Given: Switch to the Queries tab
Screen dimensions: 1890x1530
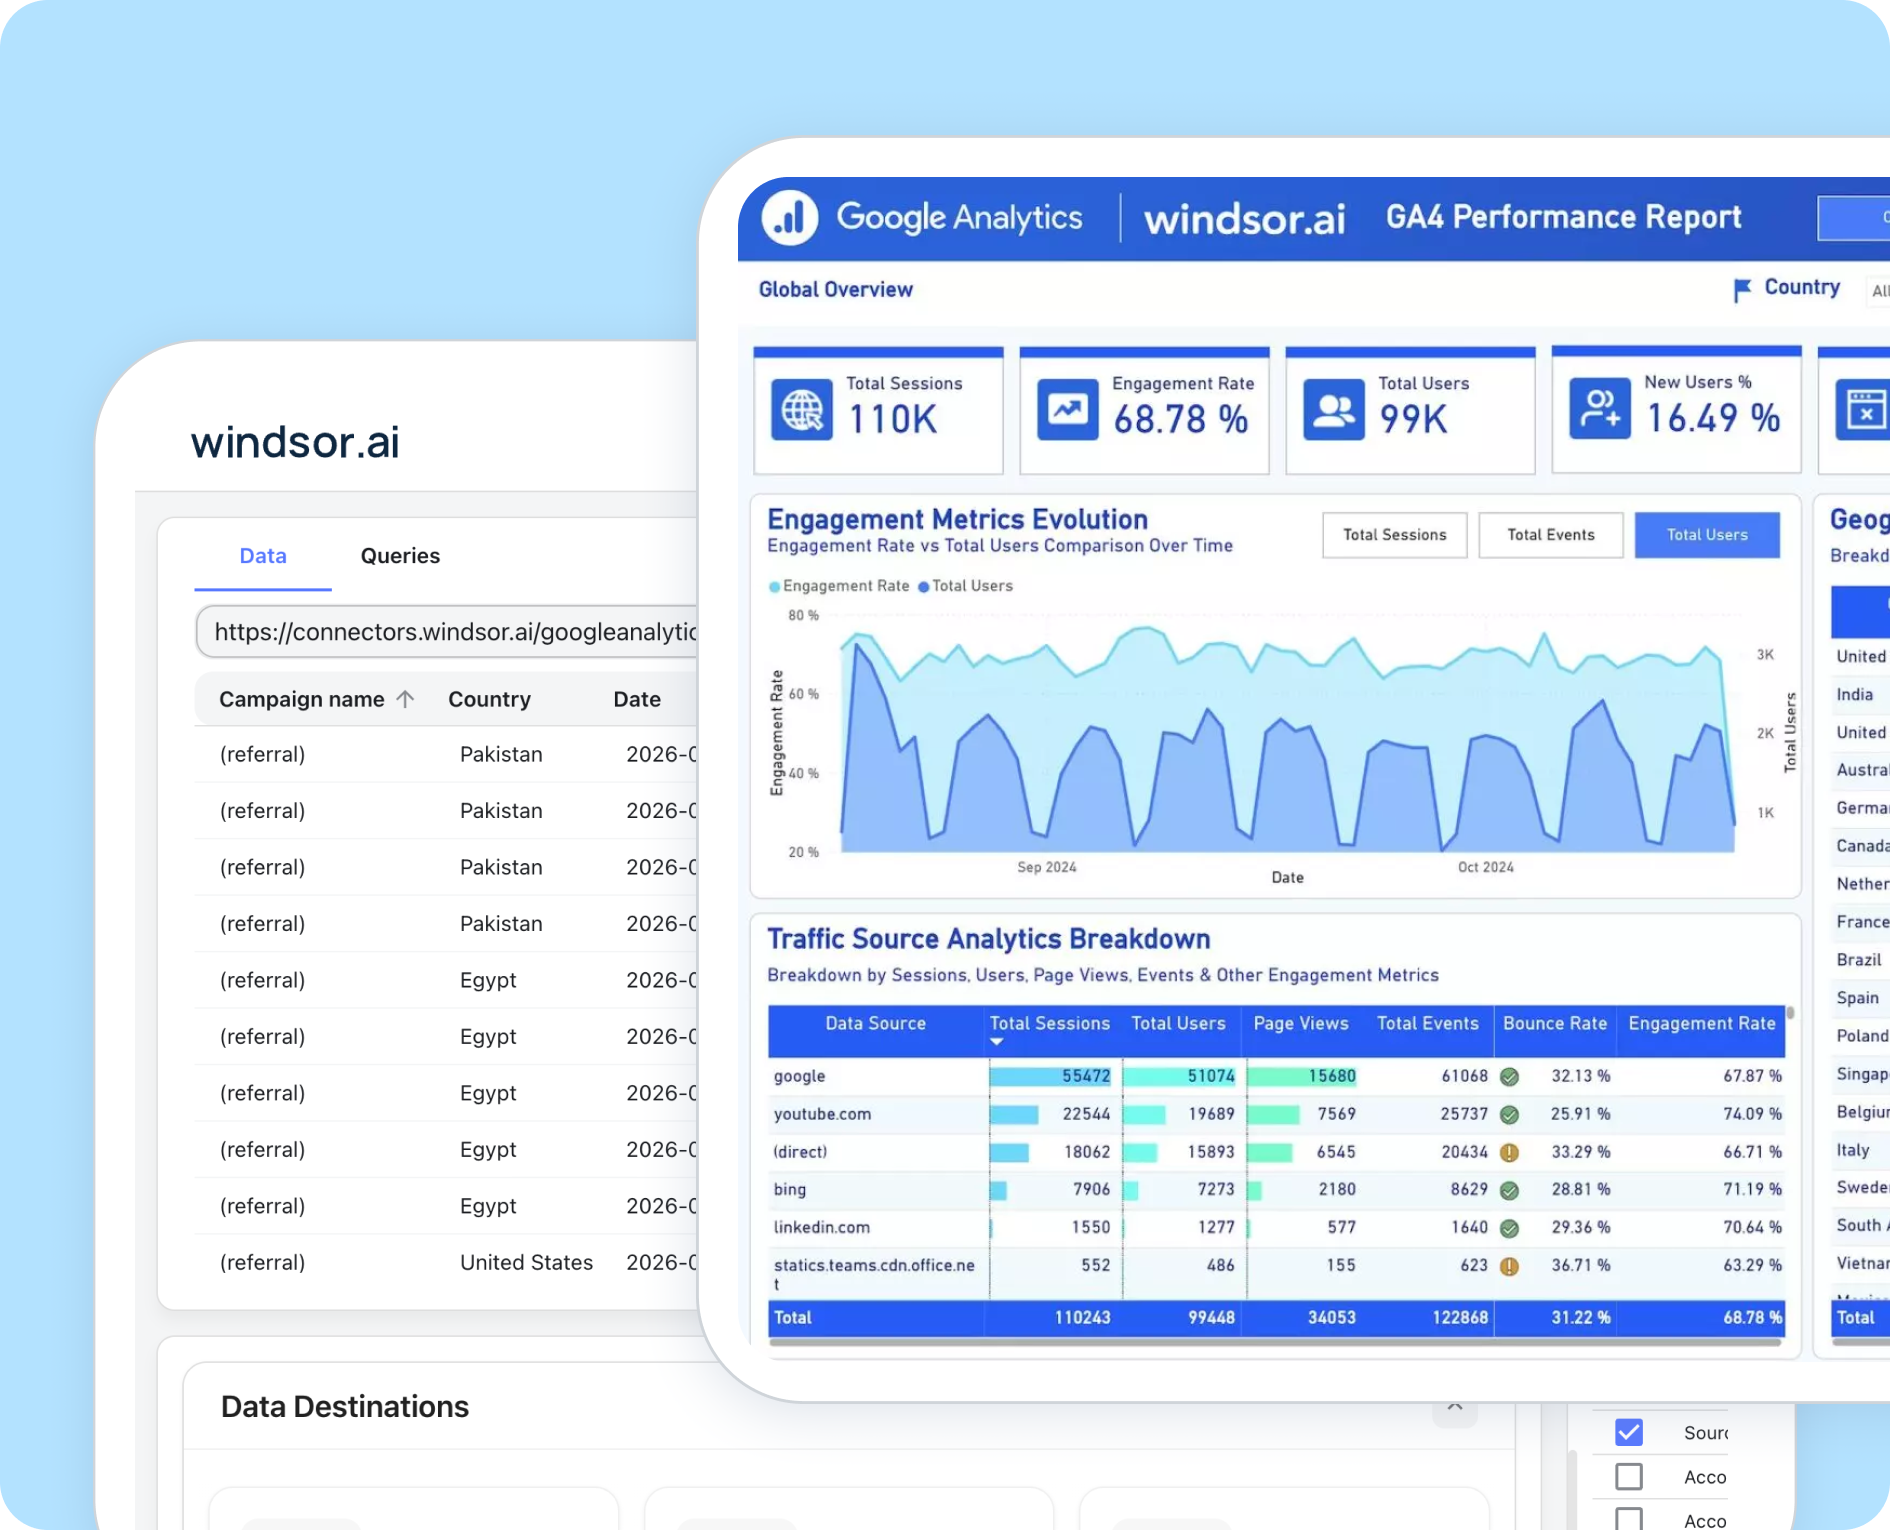Looking at the screenshot, I should point(399,556).
